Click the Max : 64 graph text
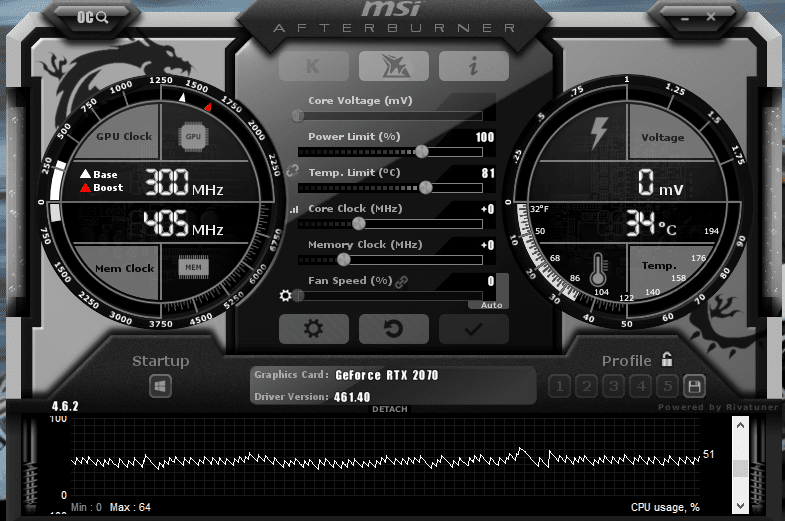This screenshot has height=521, width=785. [x=130, y=507]
